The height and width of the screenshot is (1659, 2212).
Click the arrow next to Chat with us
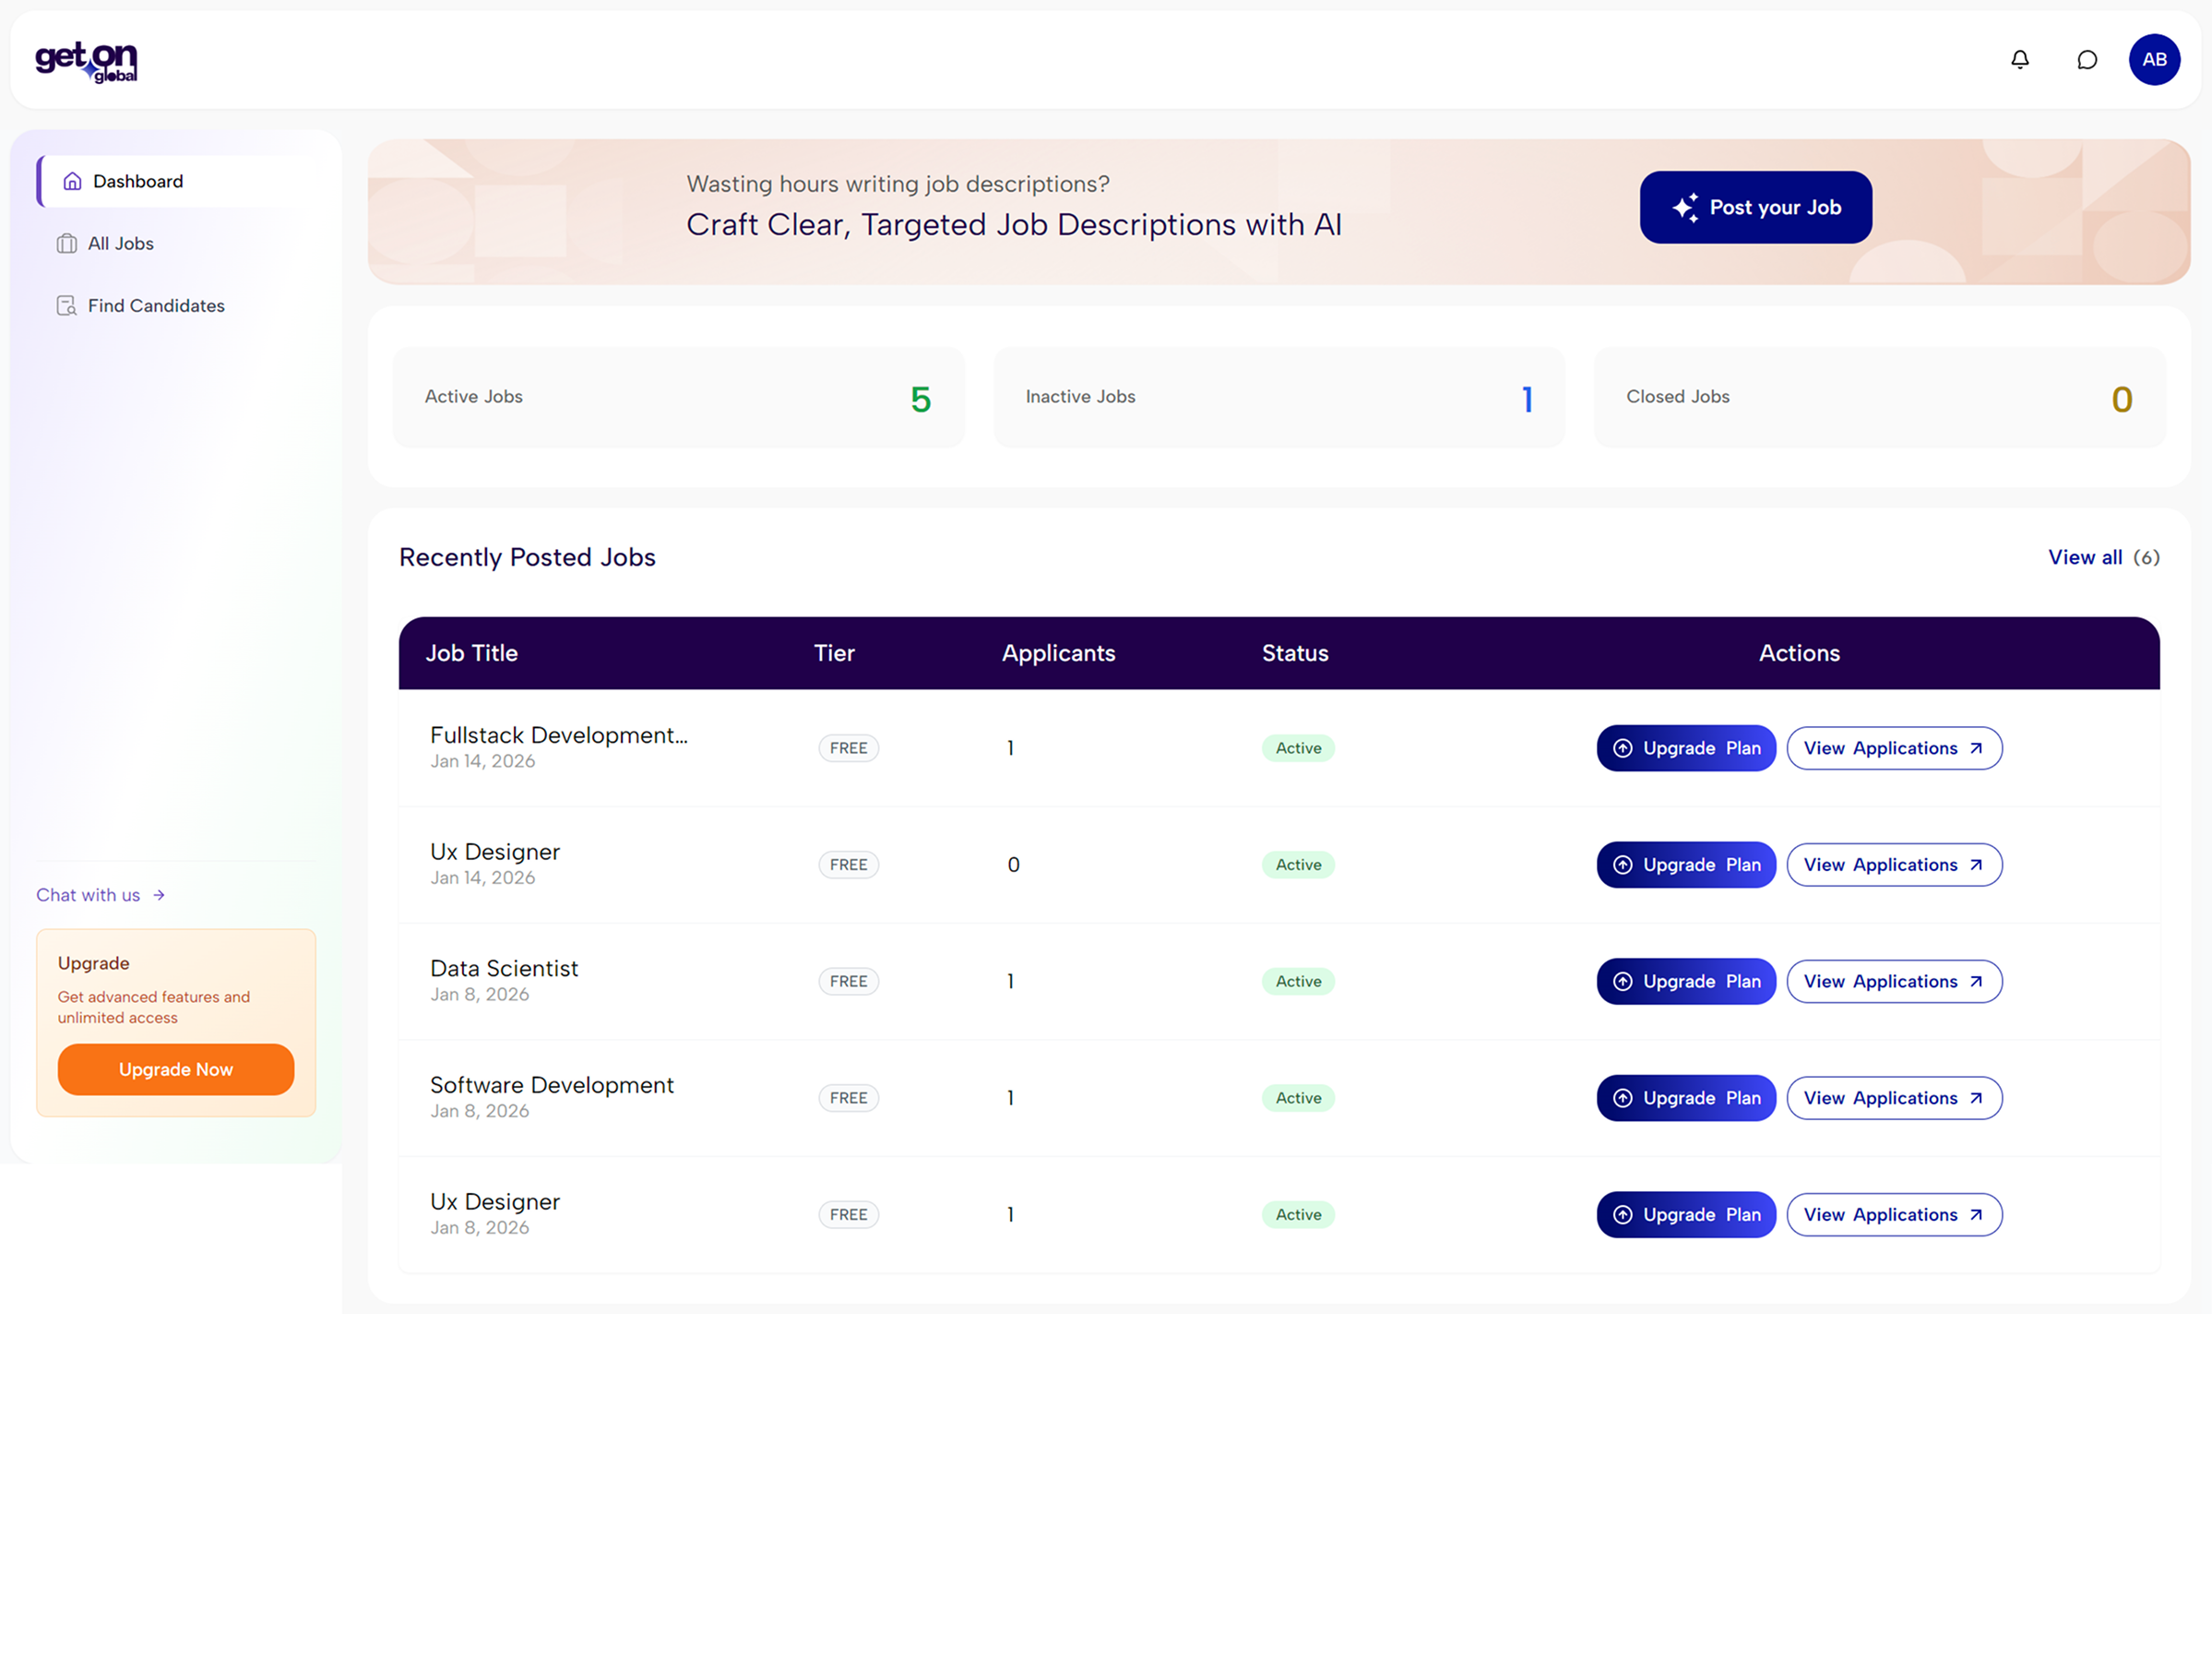point(159,895)
